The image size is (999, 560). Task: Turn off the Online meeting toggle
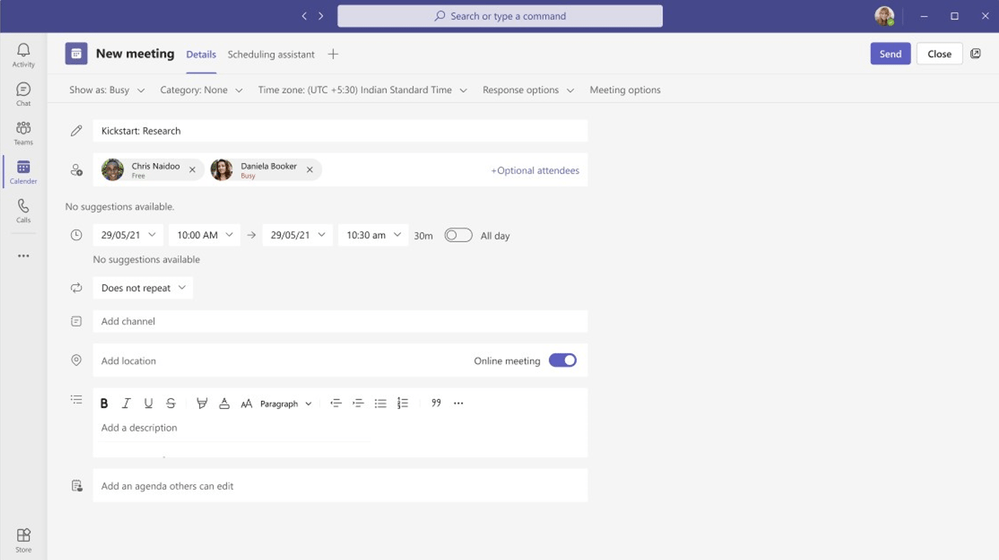coord(562,361)
